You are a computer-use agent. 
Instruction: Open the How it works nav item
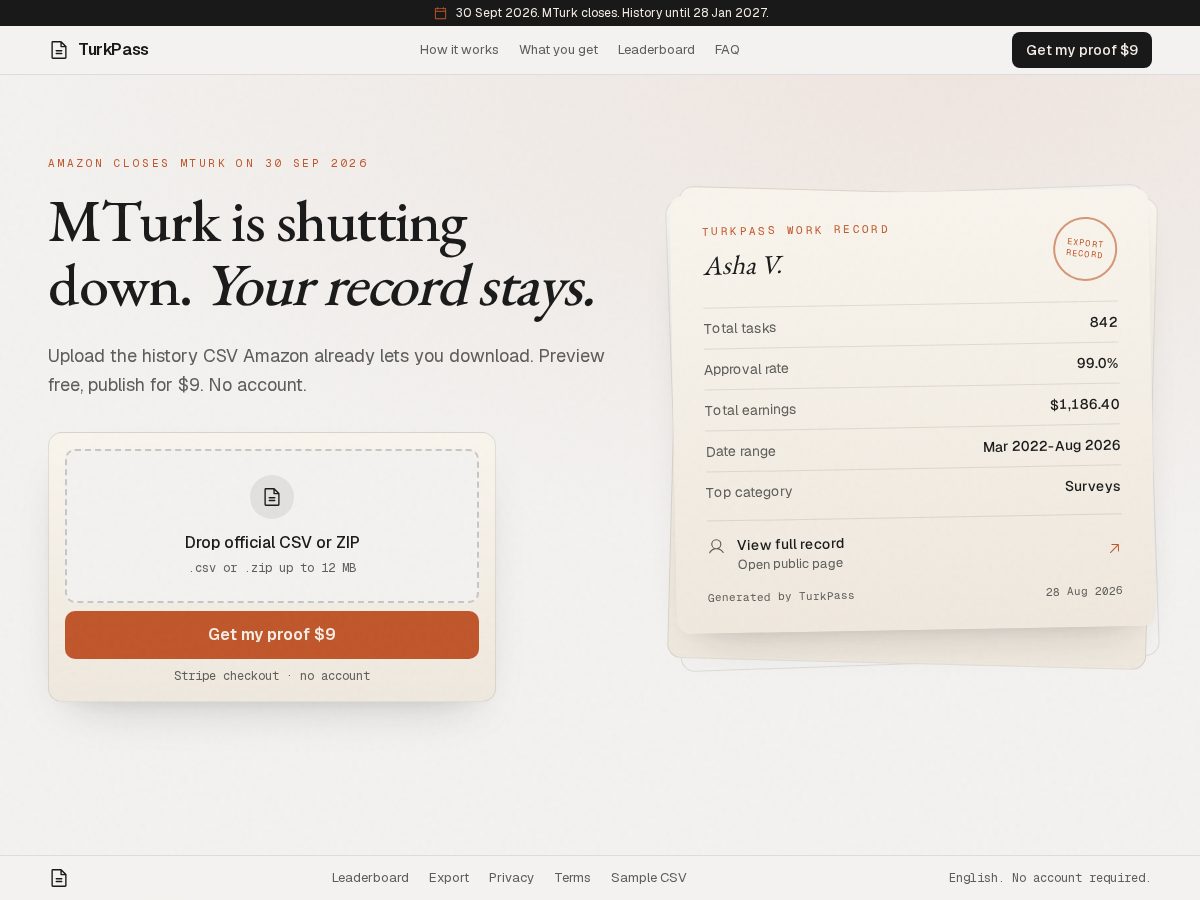point(459,50)
